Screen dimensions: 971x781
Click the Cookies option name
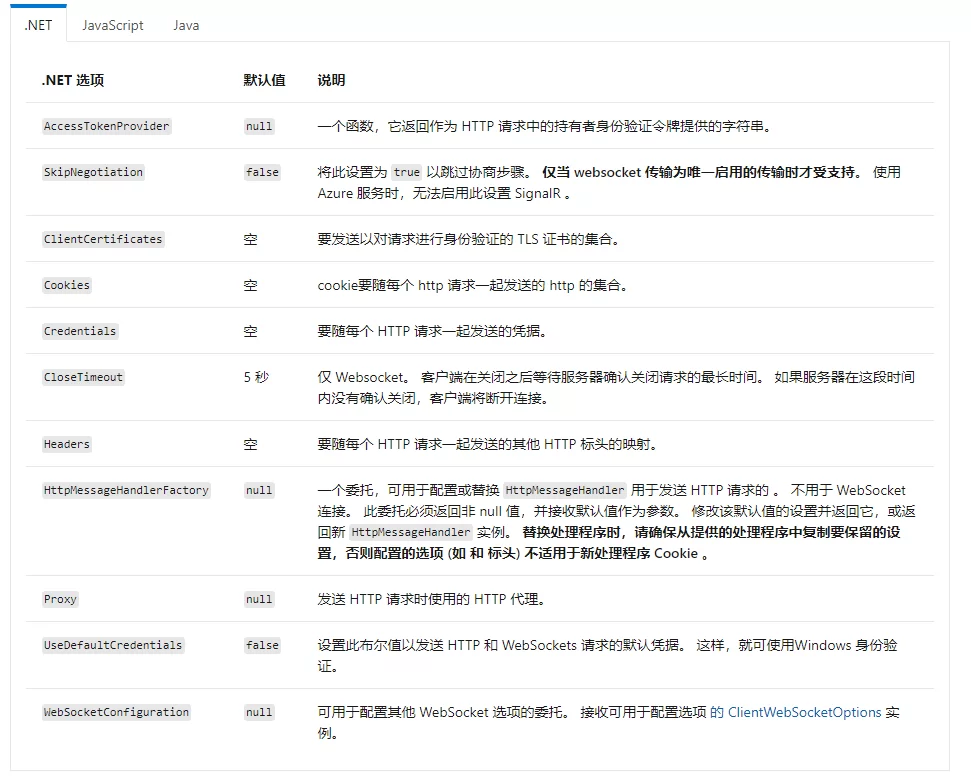[x=67, y=285]
